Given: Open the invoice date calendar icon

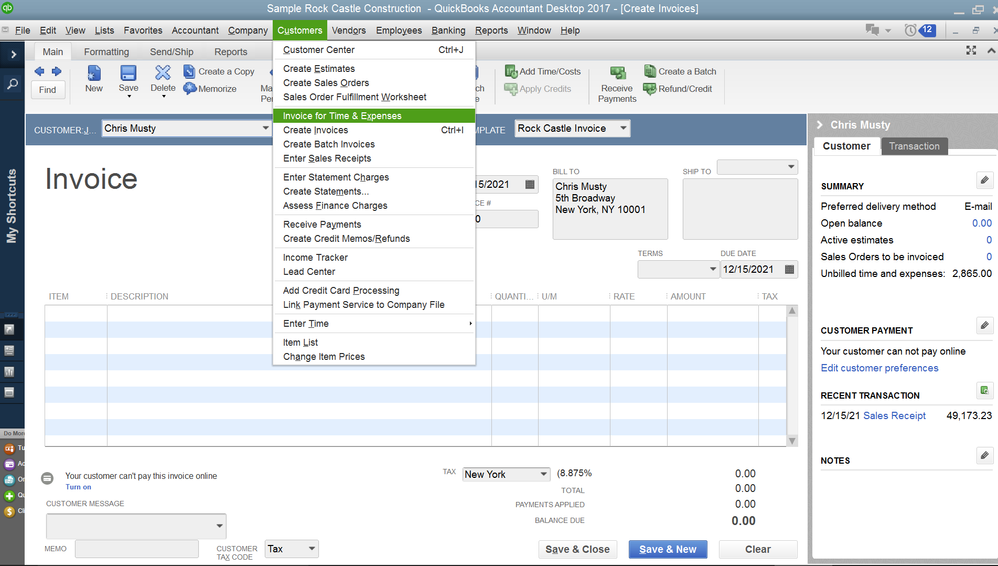Looking at the screenshot, I should (x=530, y=185).
